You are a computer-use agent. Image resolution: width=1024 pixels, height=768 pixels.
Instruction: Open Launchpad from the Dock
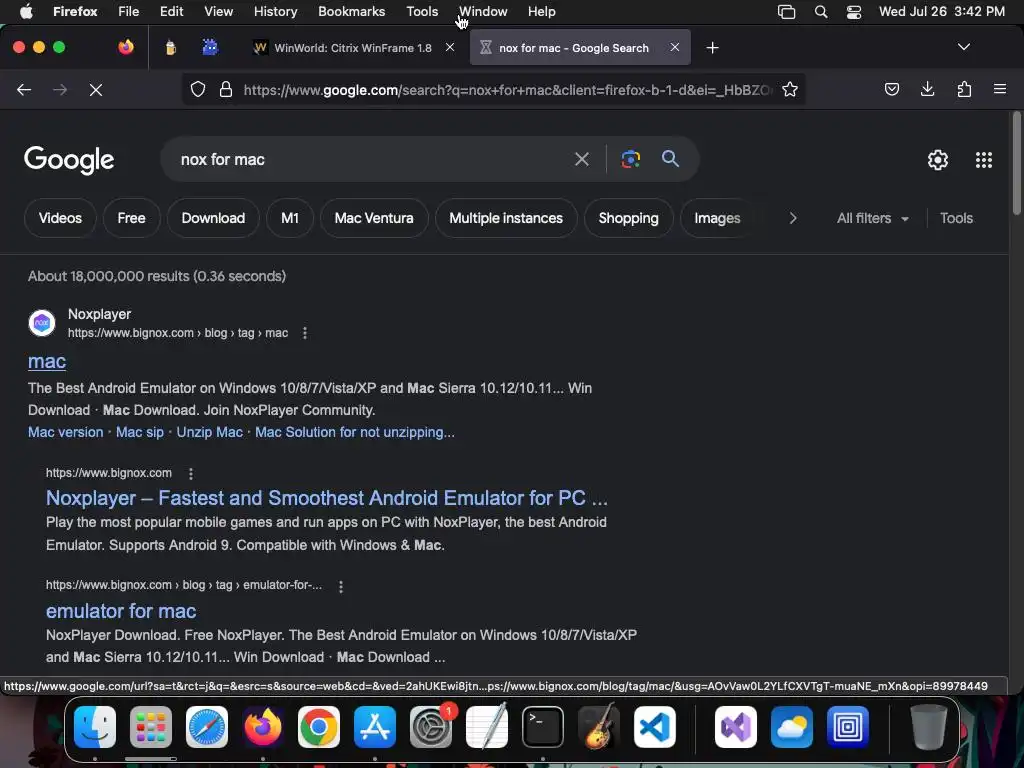[x=151, y=727]
